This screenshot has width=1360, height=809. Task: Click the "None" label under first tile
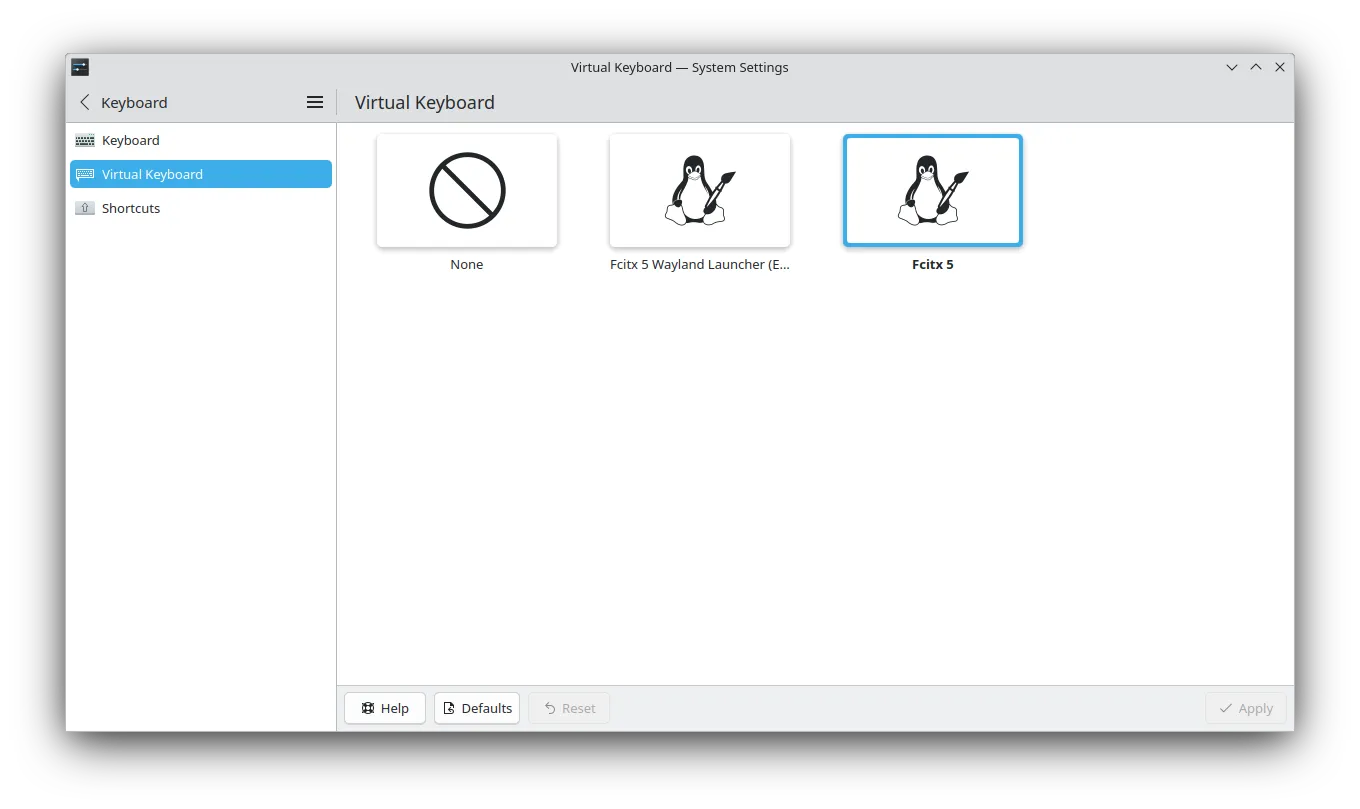(x=467, y=265)
